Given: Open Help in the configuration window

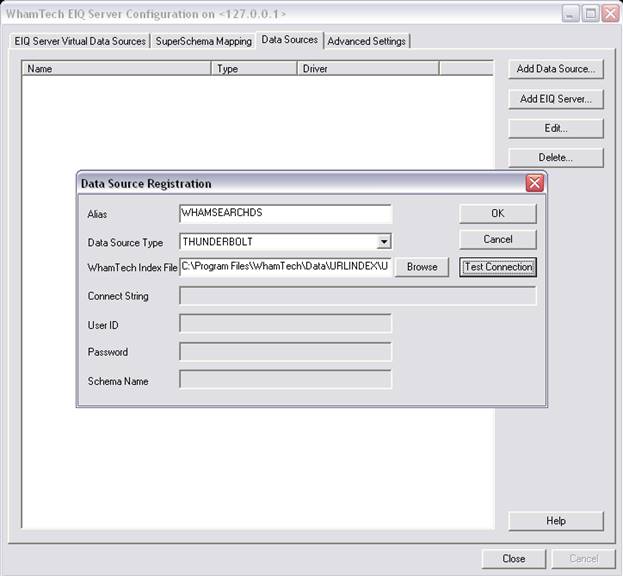Looking at the screenshot, I should point(556,521).
